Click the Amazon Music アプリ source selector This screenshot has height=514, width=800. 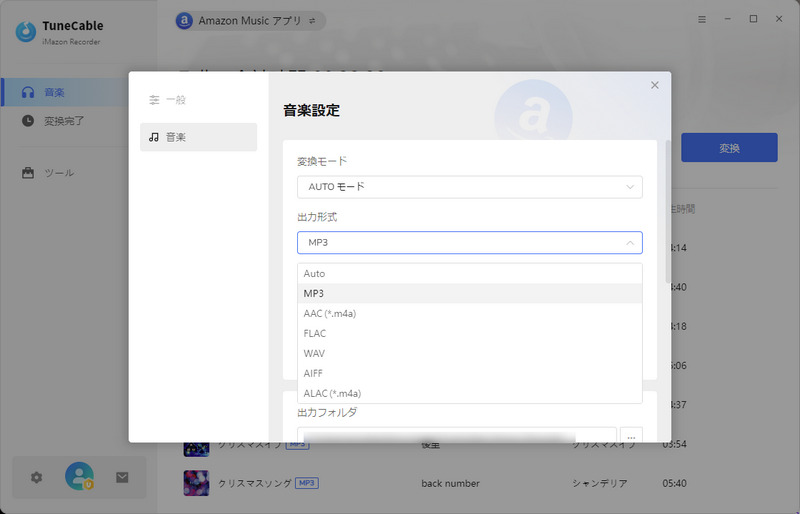click(x=251, y=21)
